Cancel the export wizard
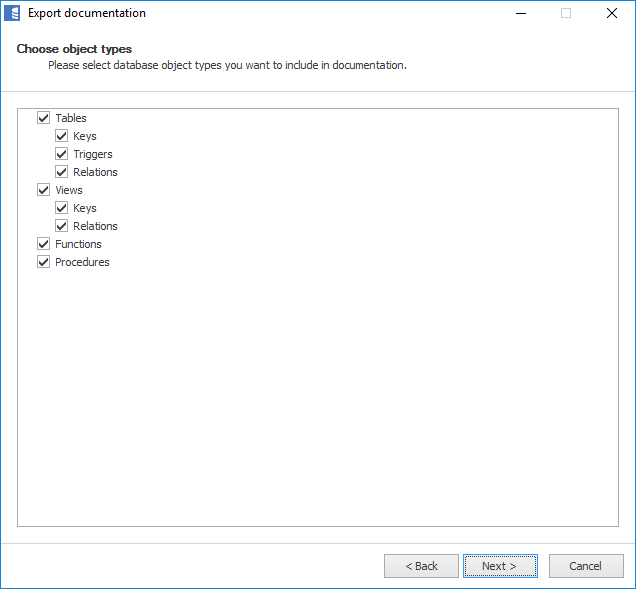Image resolution: width=636 pixels, height=589 pixels. pyautogui.click(x=586, y=566)
